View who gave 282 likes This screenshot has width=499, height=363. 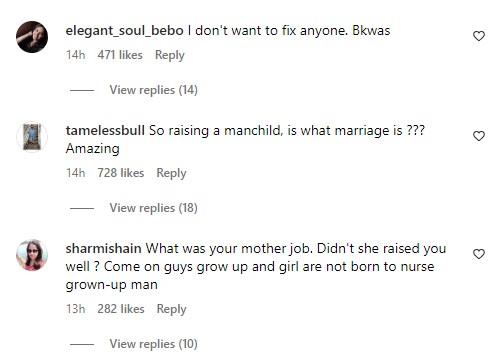[121, 309]
